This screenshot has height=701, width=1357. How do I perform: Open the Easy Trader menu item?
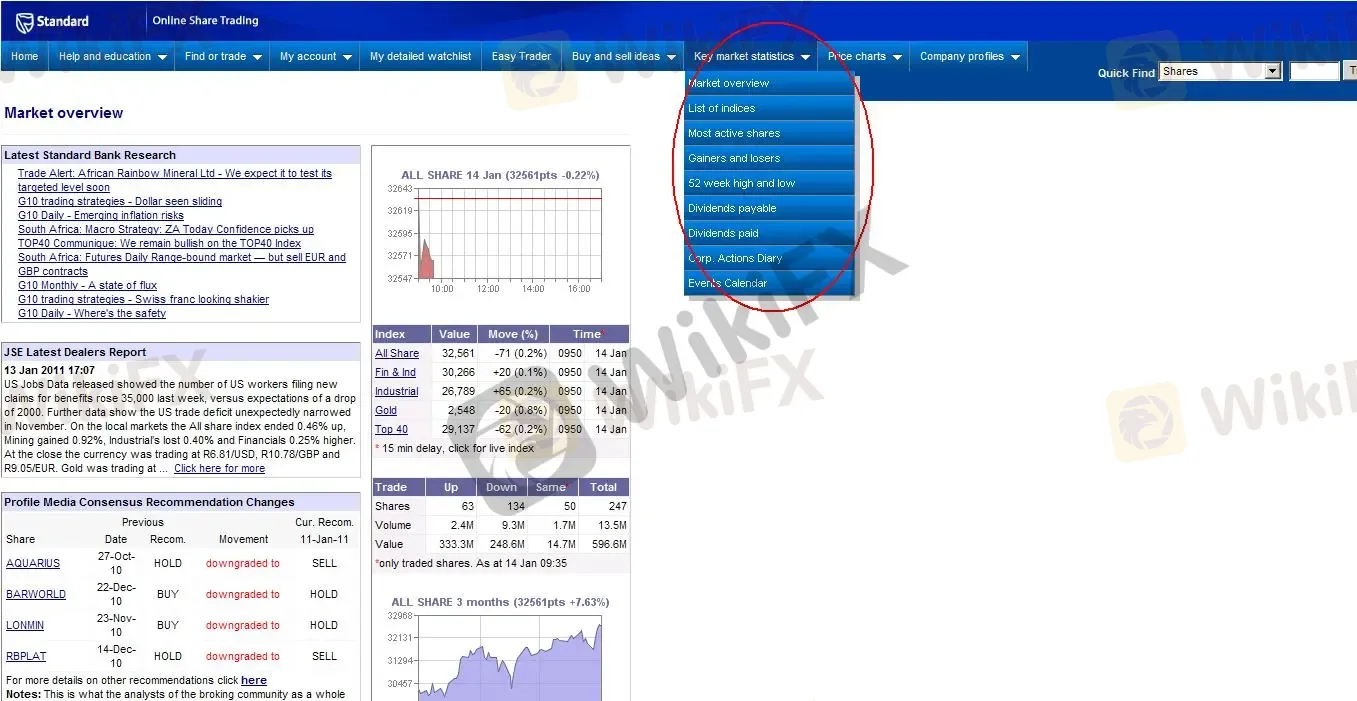(521, 57)
